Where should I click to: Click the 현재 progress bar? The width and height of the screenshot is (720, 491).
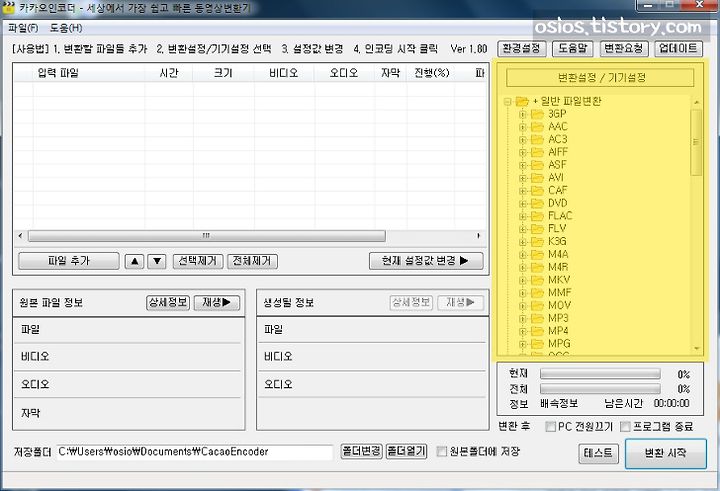click(600, 374)
